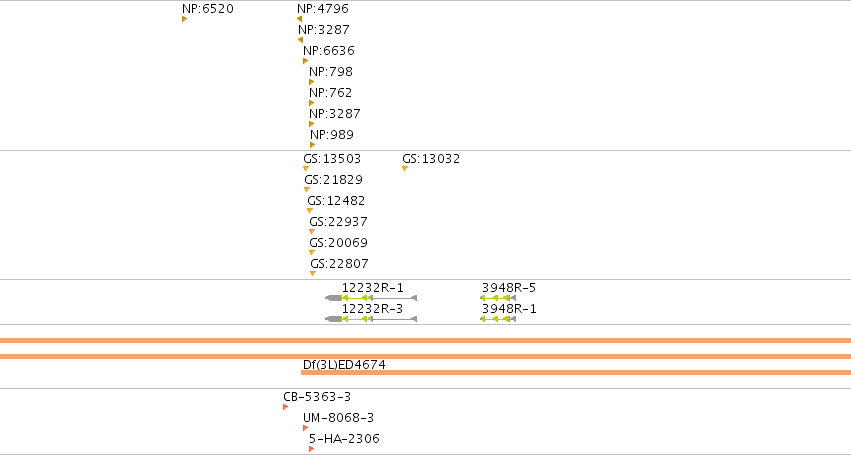Click the 12232R-1 label
851x455 pixels.
pyautogui.click(x=373, y=288)
